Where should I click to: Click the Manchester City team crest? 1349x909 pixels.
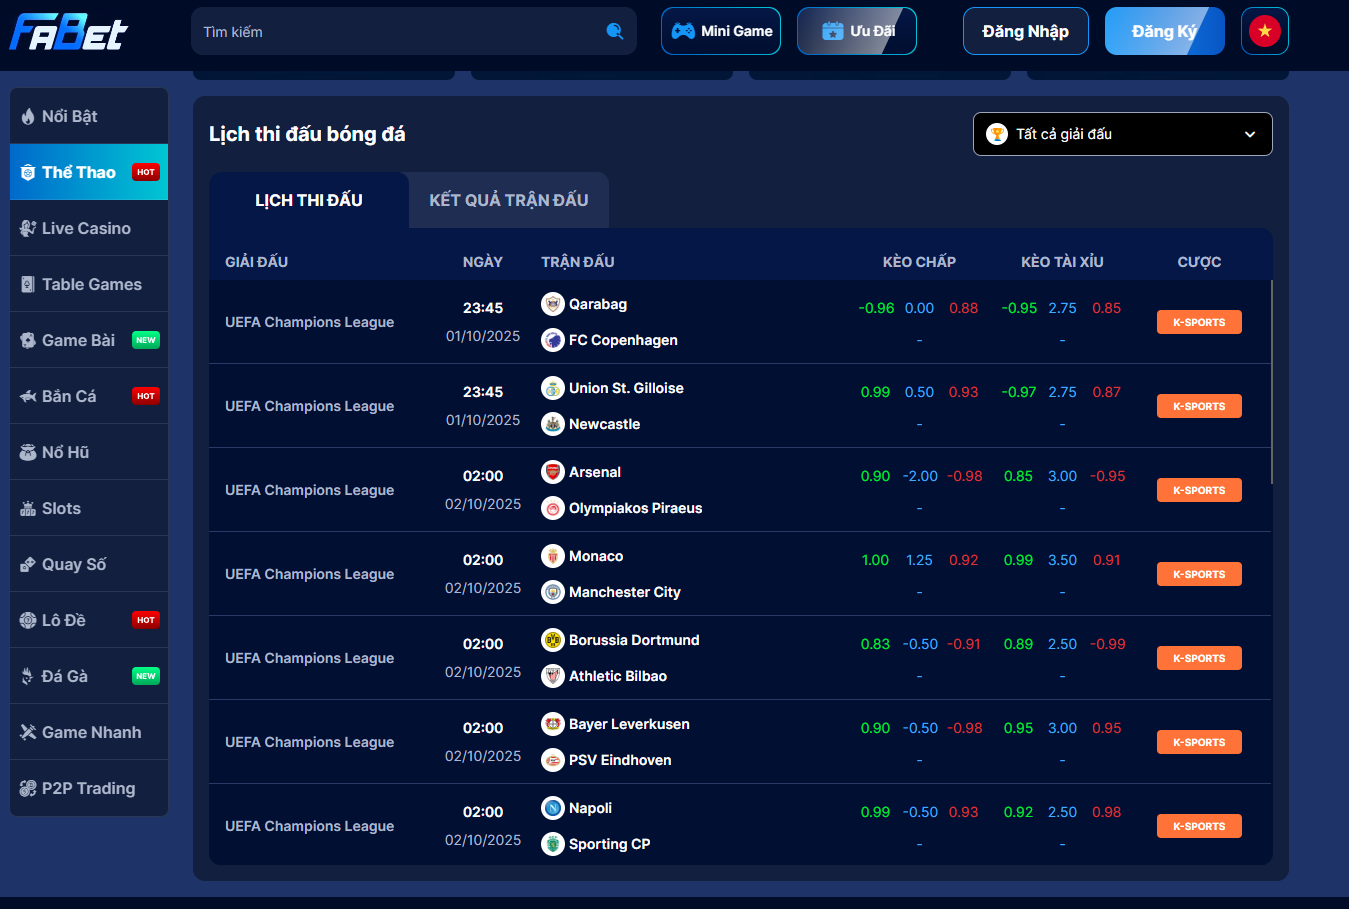[x=553, y=592]
